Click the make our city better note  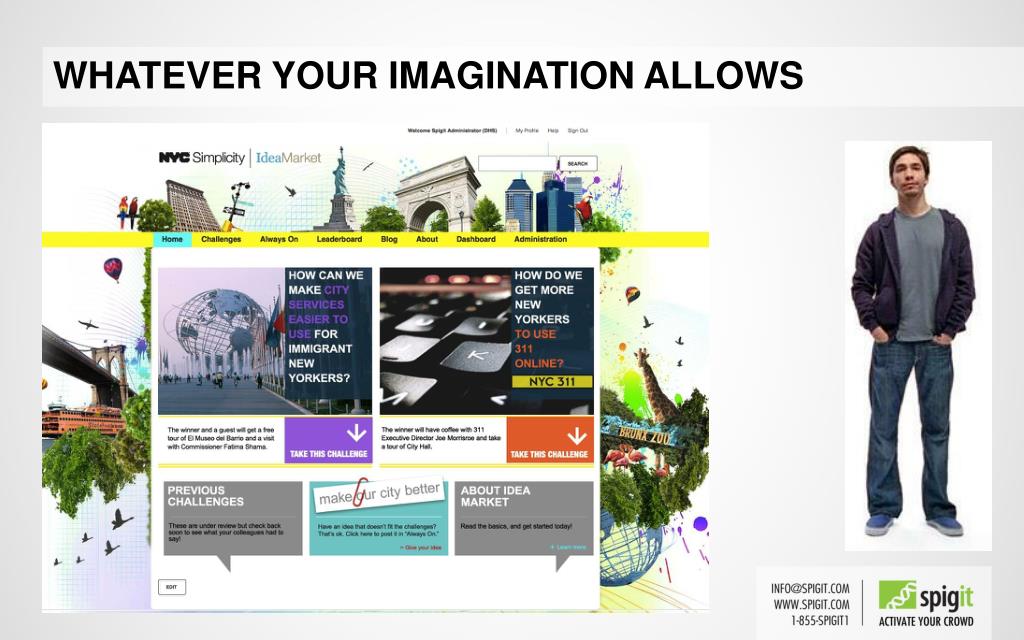(x=379, y=494)
